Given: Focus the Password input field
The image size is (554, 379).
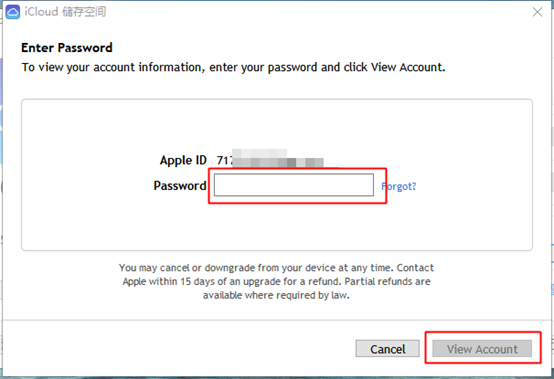Looking at the screenshot, I should (294, 185).
